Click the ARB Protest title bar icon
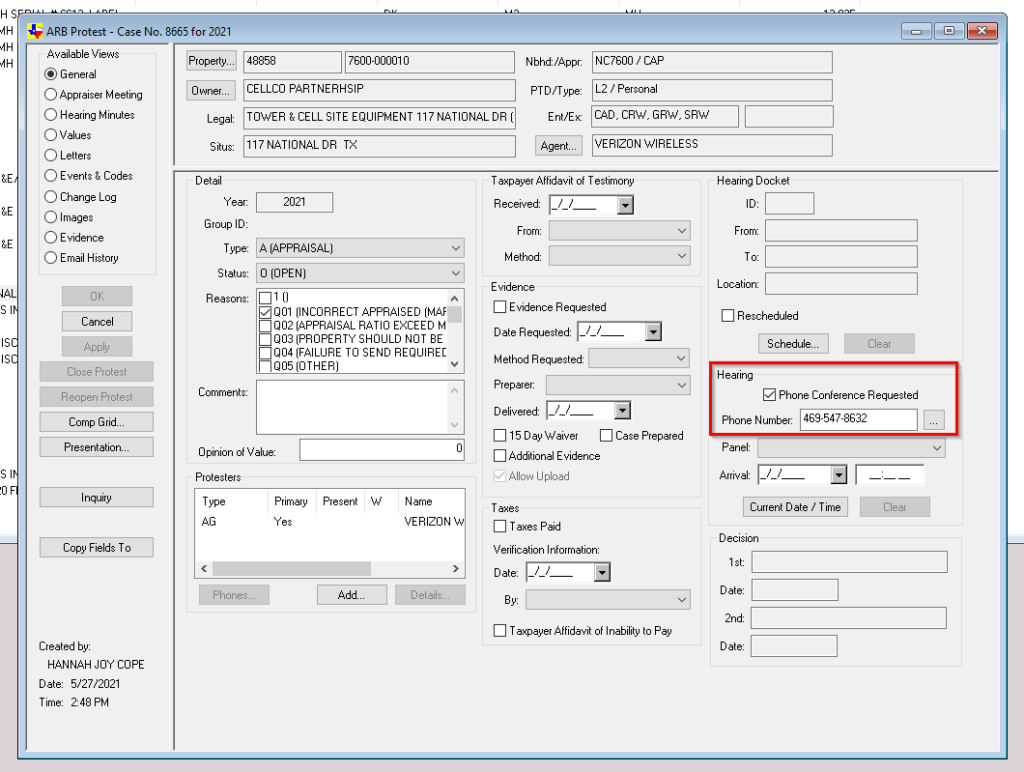This screenshot has height=772, width=1024. coord(36,31)
